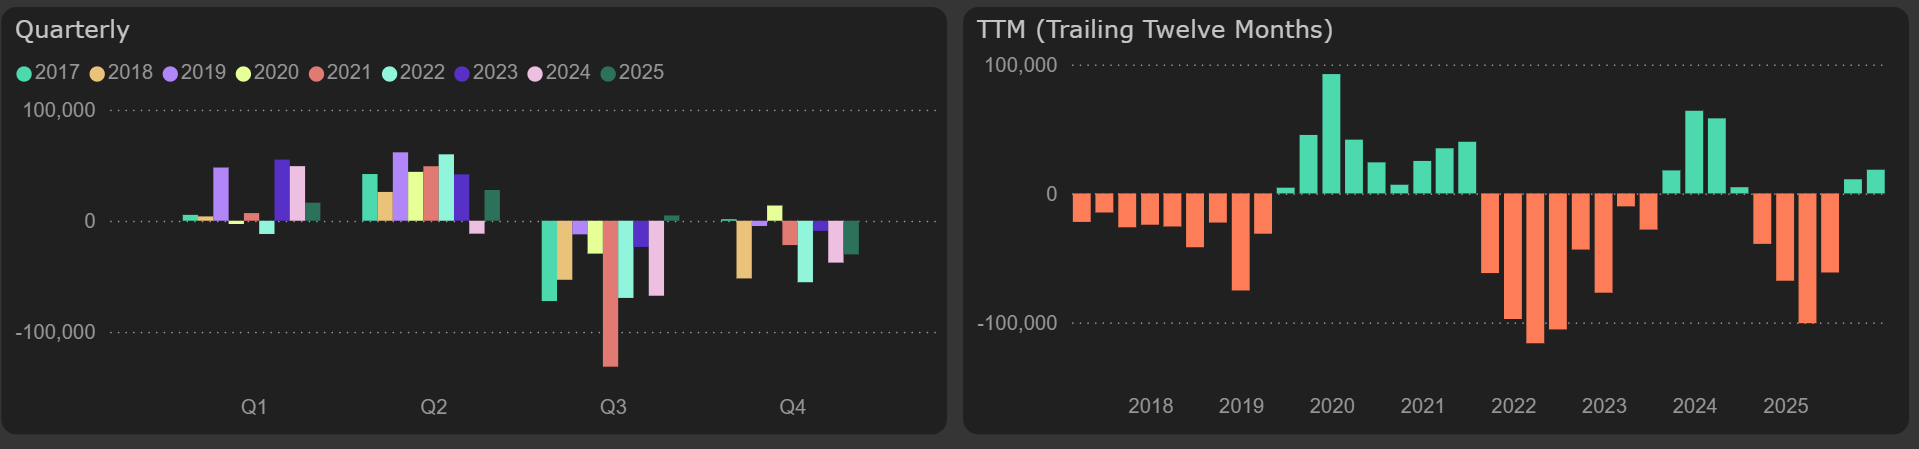Toggle the 2018 legend entry

(x=121, y=73)
